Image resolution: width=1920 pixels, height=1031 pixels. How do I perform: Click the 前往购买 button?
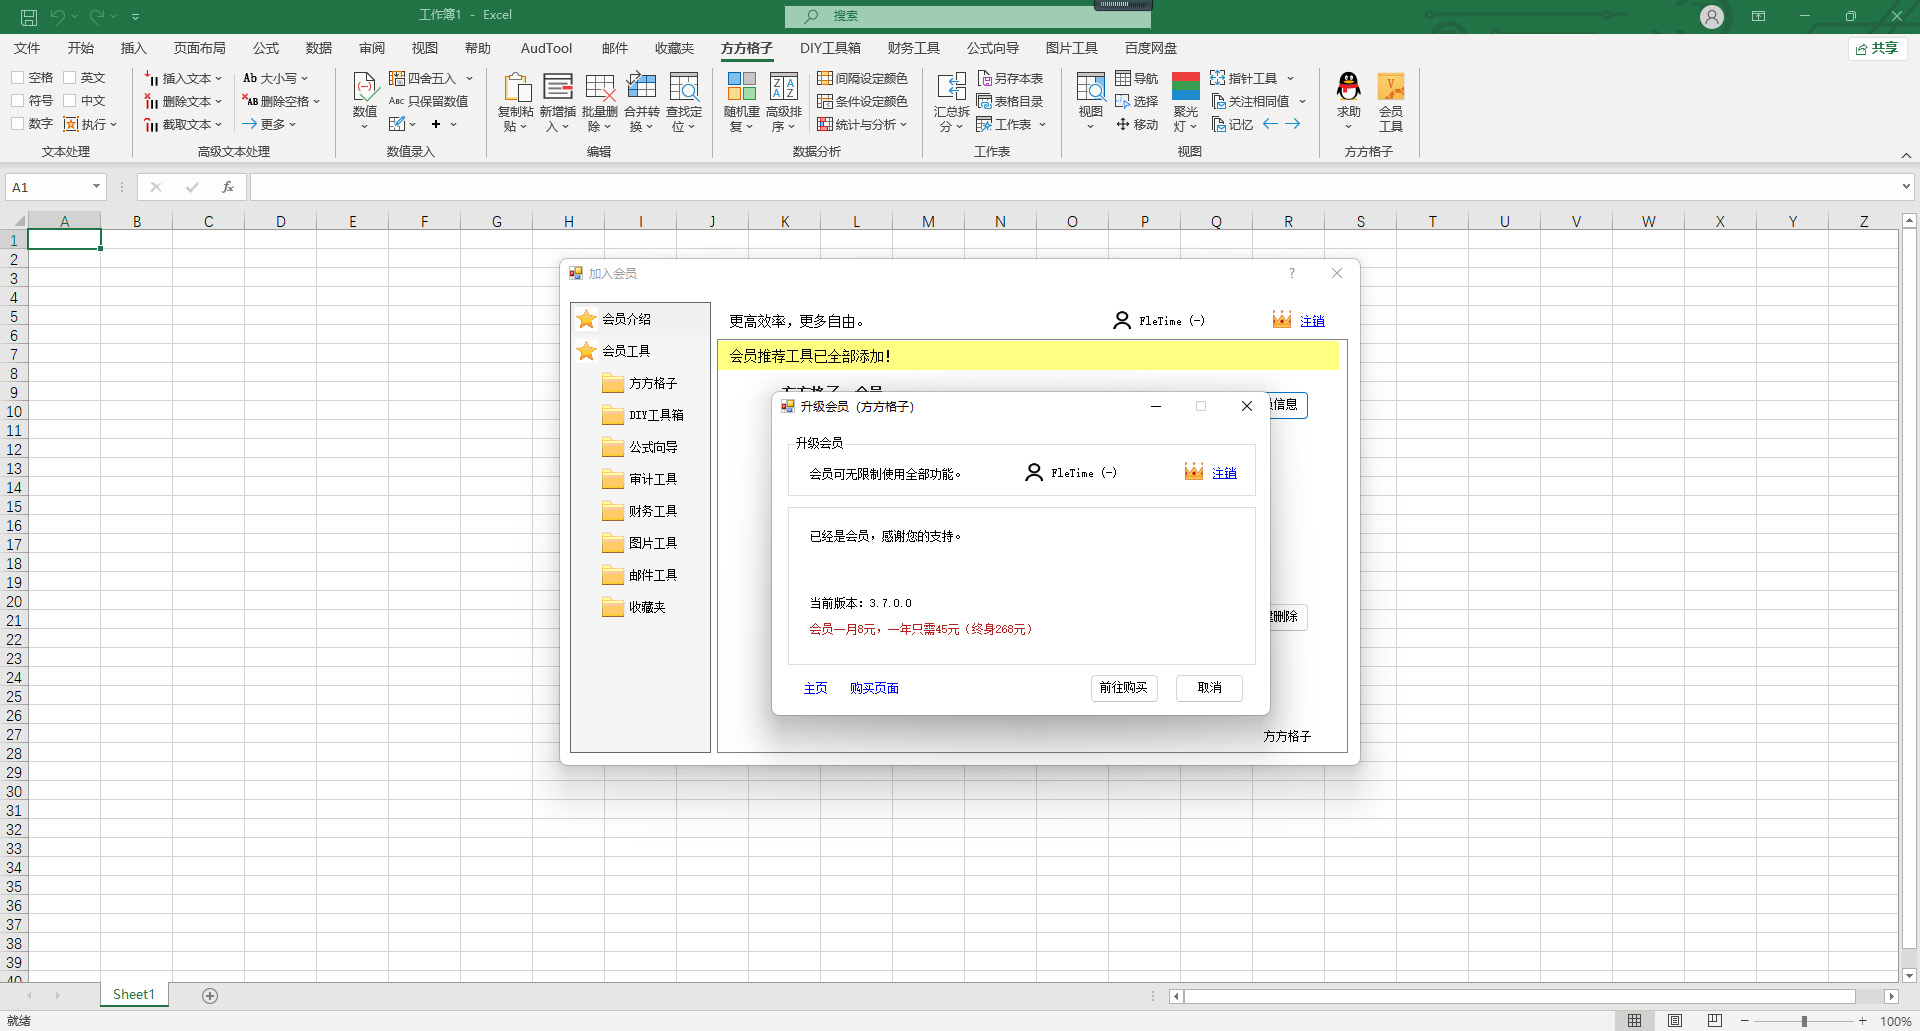[1123, 688]
